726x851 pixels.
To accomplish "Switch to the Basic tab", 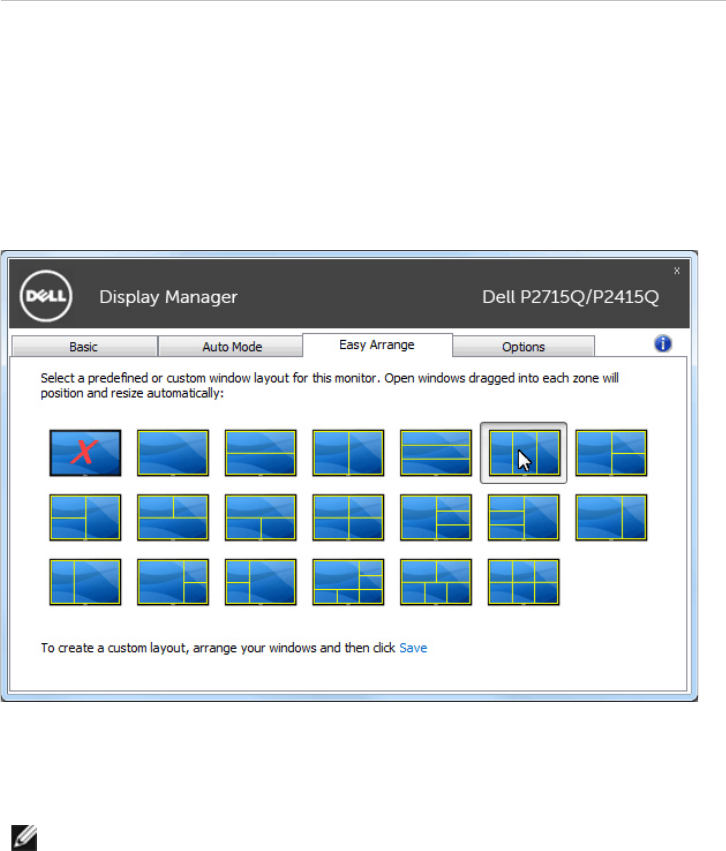I will click(x=84, y=346).
